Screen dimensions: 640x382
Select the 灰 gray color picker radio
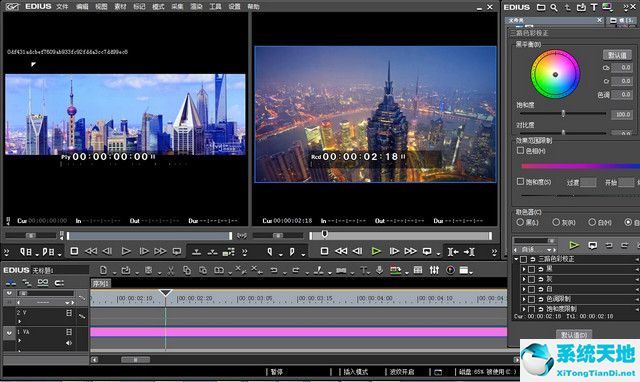[556, 222]
